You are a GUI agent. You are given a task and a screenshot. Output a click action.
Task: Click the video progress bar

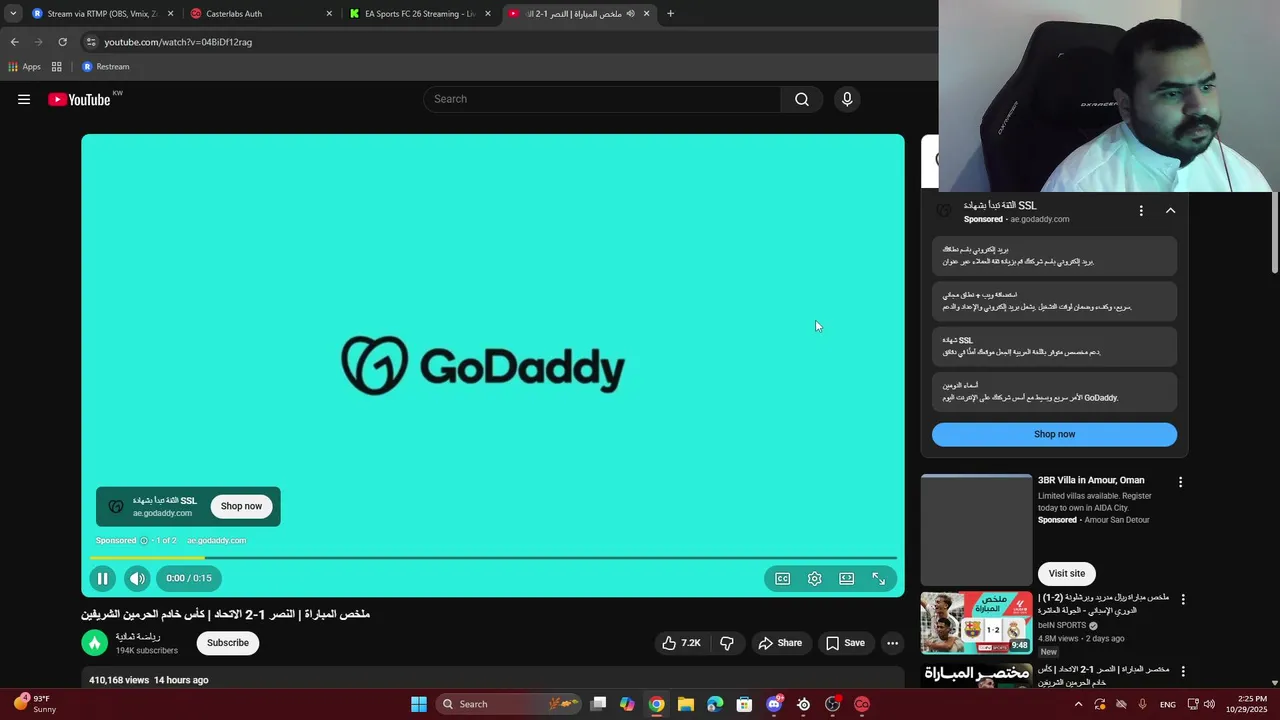[x=493, y=557]
